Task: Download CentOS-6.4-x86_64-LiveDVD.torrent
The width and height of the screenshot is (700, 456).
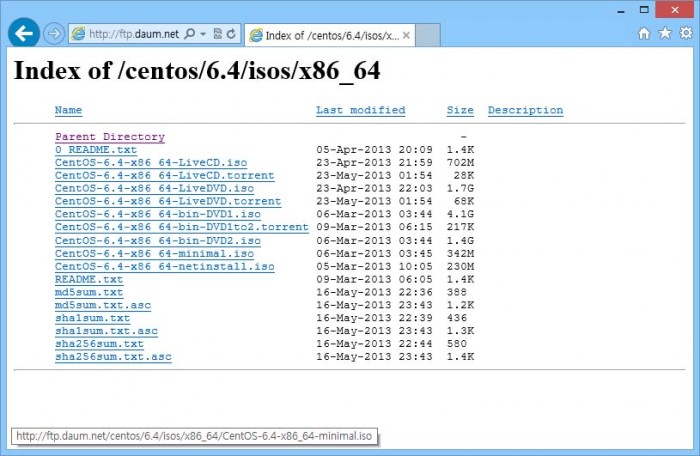Action: 168,201
